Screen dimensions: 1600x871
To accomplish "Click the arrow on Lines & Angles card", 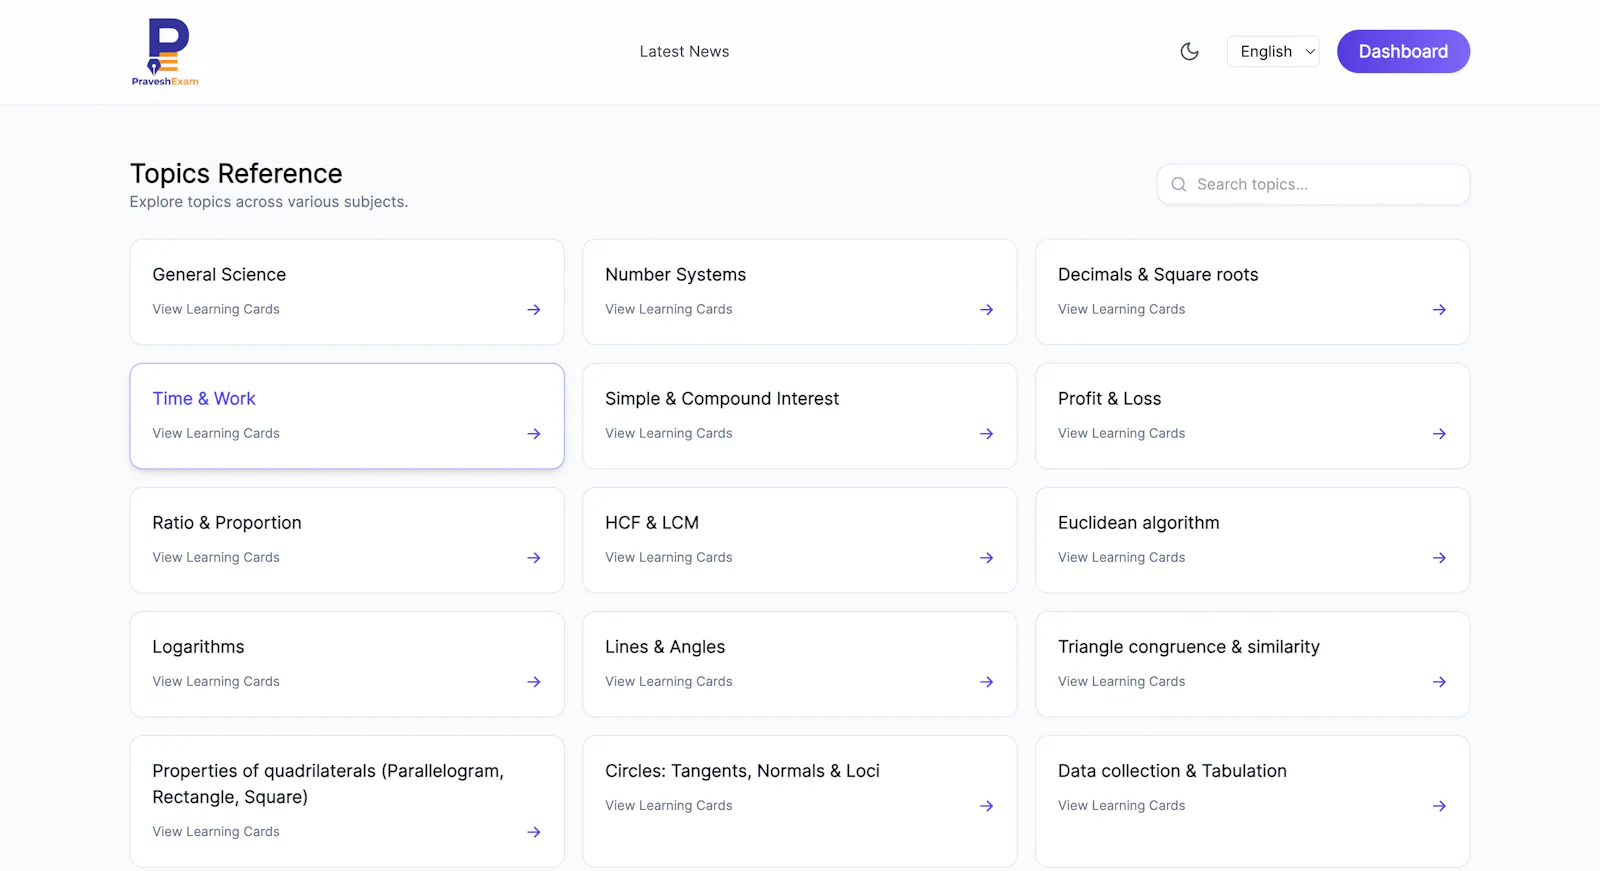I will tap(987, 682).
